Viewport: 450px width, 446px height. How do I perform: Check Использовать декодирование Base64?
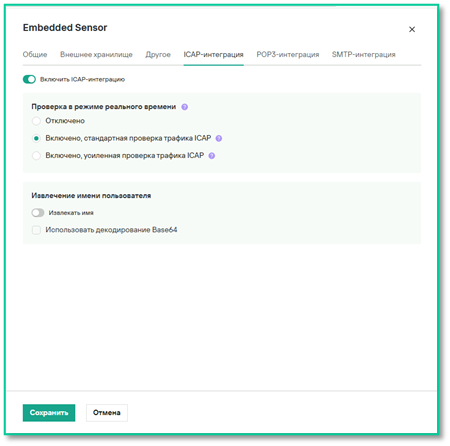click(36, 230)
